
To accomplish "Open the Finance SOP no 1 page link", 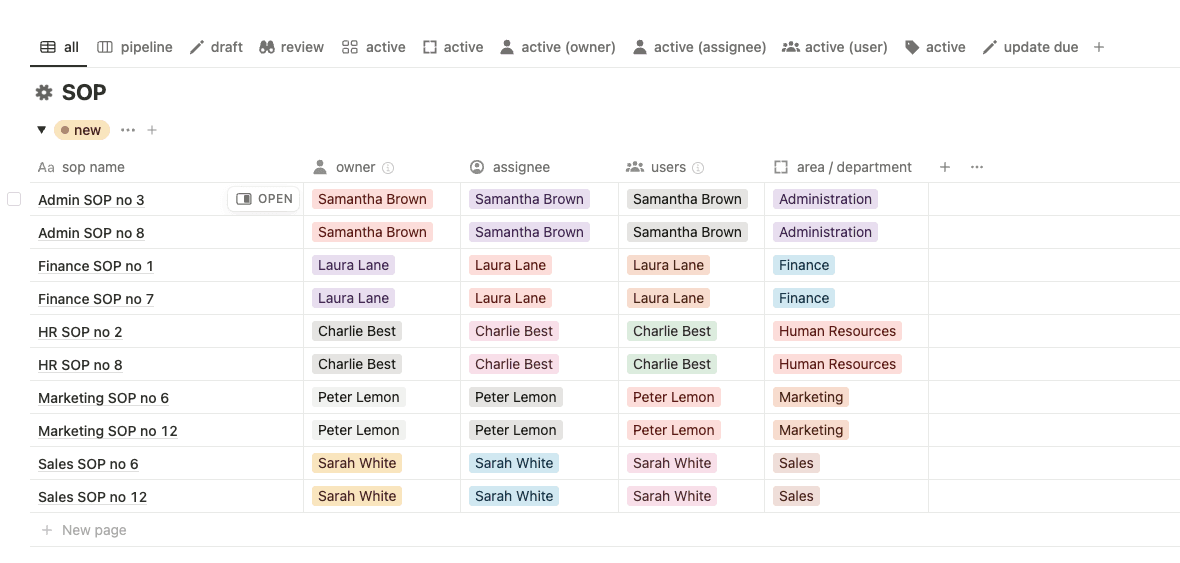I will (x=96, y=266).
